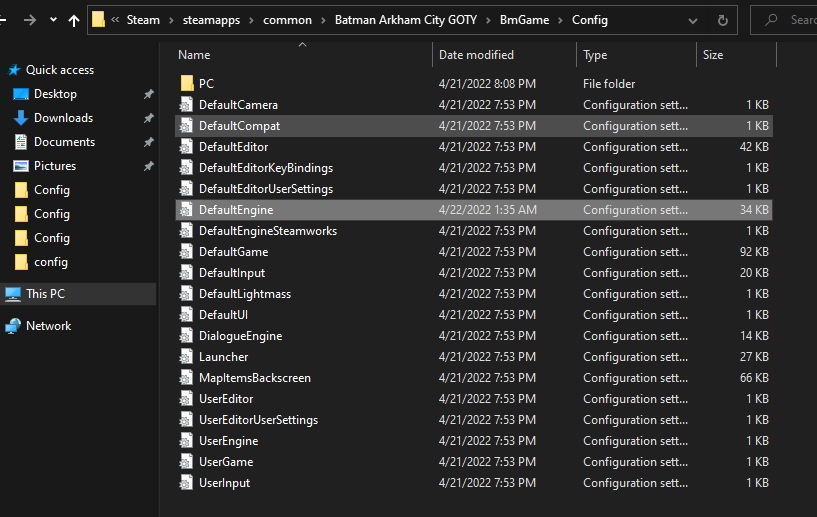
Task: Select the PC folder icon
Action: [186, 84]
